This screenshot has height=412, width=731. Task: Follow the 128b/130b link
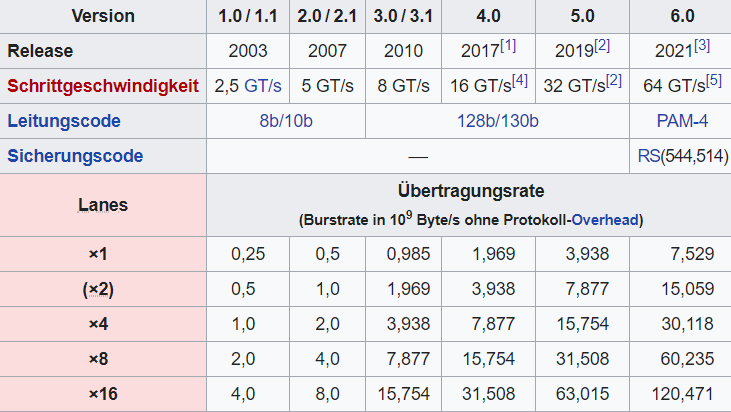[x=497, y=121]
